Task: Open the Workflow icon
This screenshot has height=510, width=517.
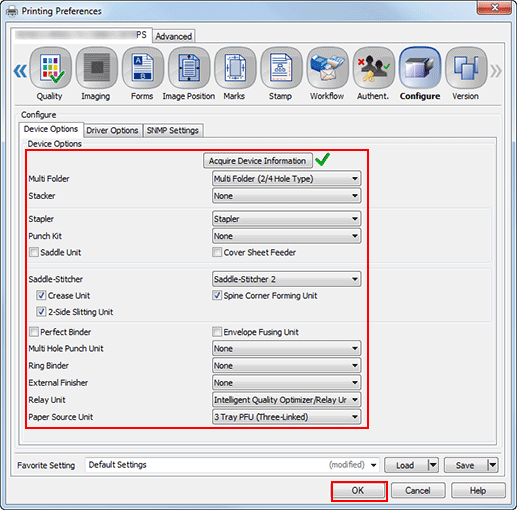Action: (328, 68)
